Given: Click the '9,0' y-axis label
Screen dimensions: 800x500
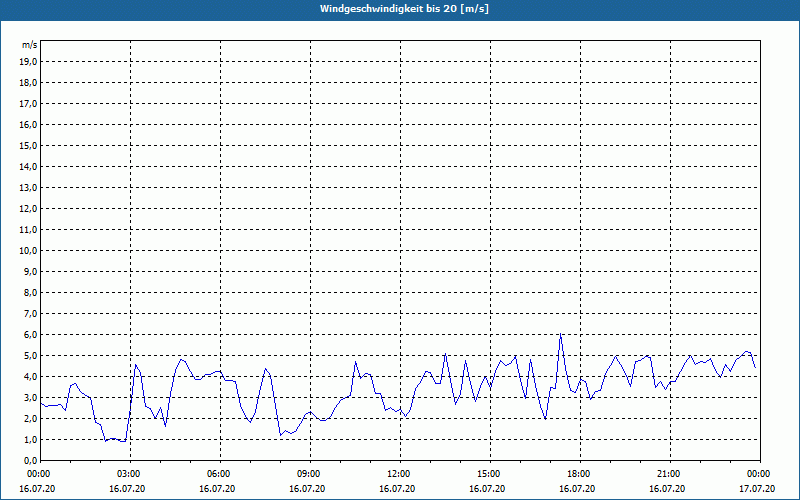Looking at the screenshot, I should (x=31, y=271).
